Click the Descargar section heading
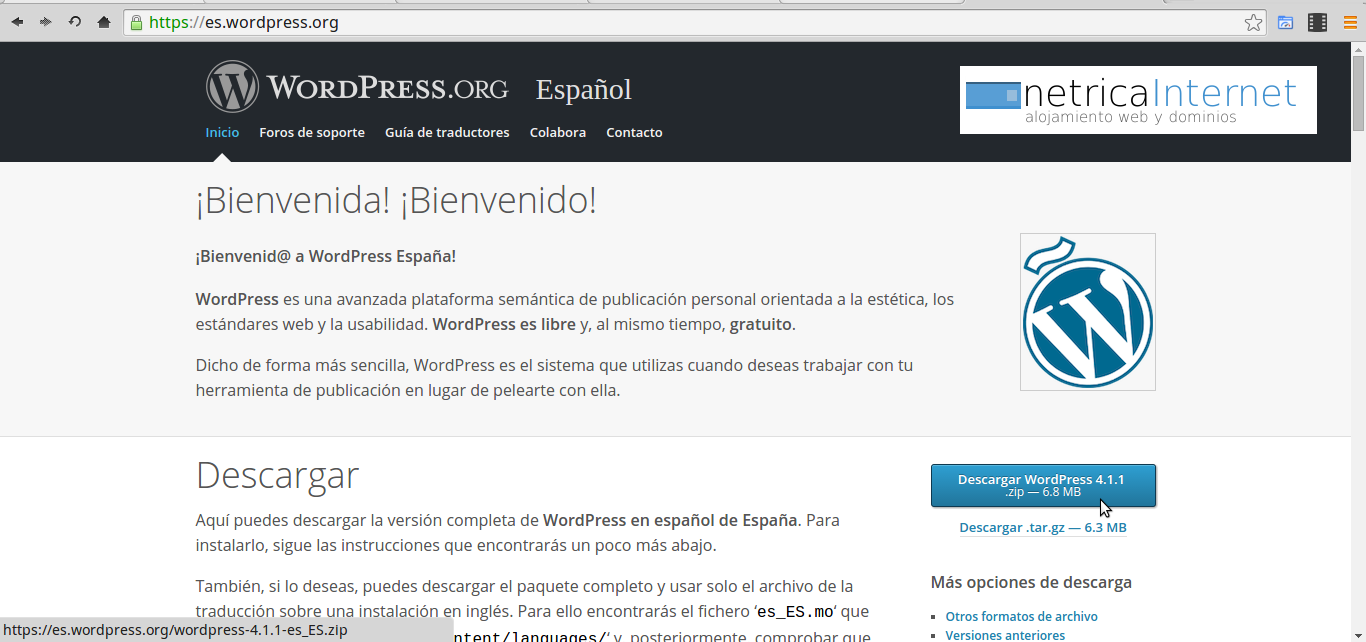The height and width of the screenshot is (642, 1366). [x=277, y=475]
